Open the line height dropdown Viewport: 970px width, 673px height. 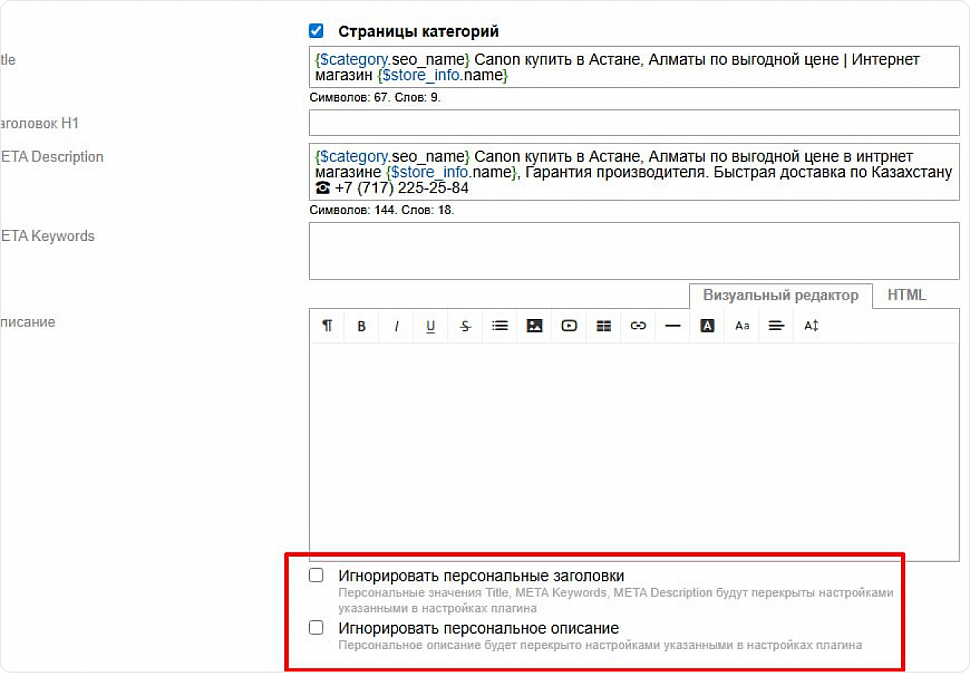[811, 326]
